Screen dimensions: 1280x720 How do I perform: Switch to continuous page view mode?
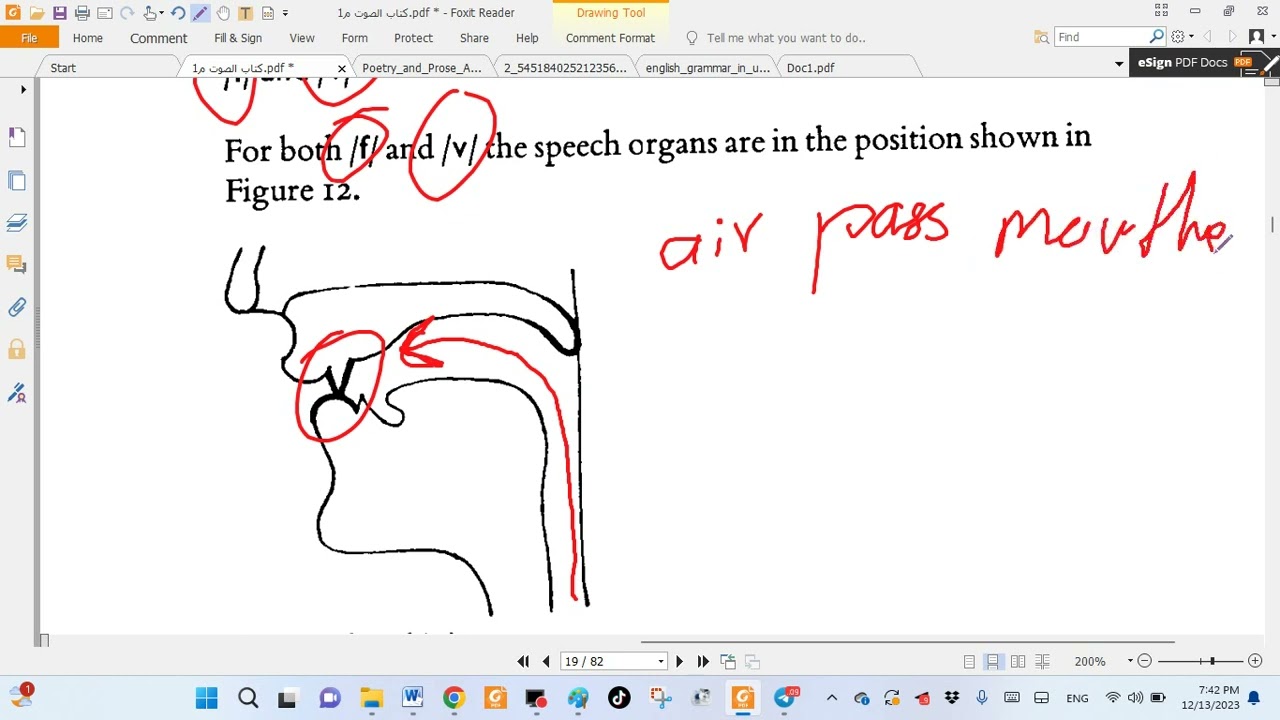tap(993, 661)
